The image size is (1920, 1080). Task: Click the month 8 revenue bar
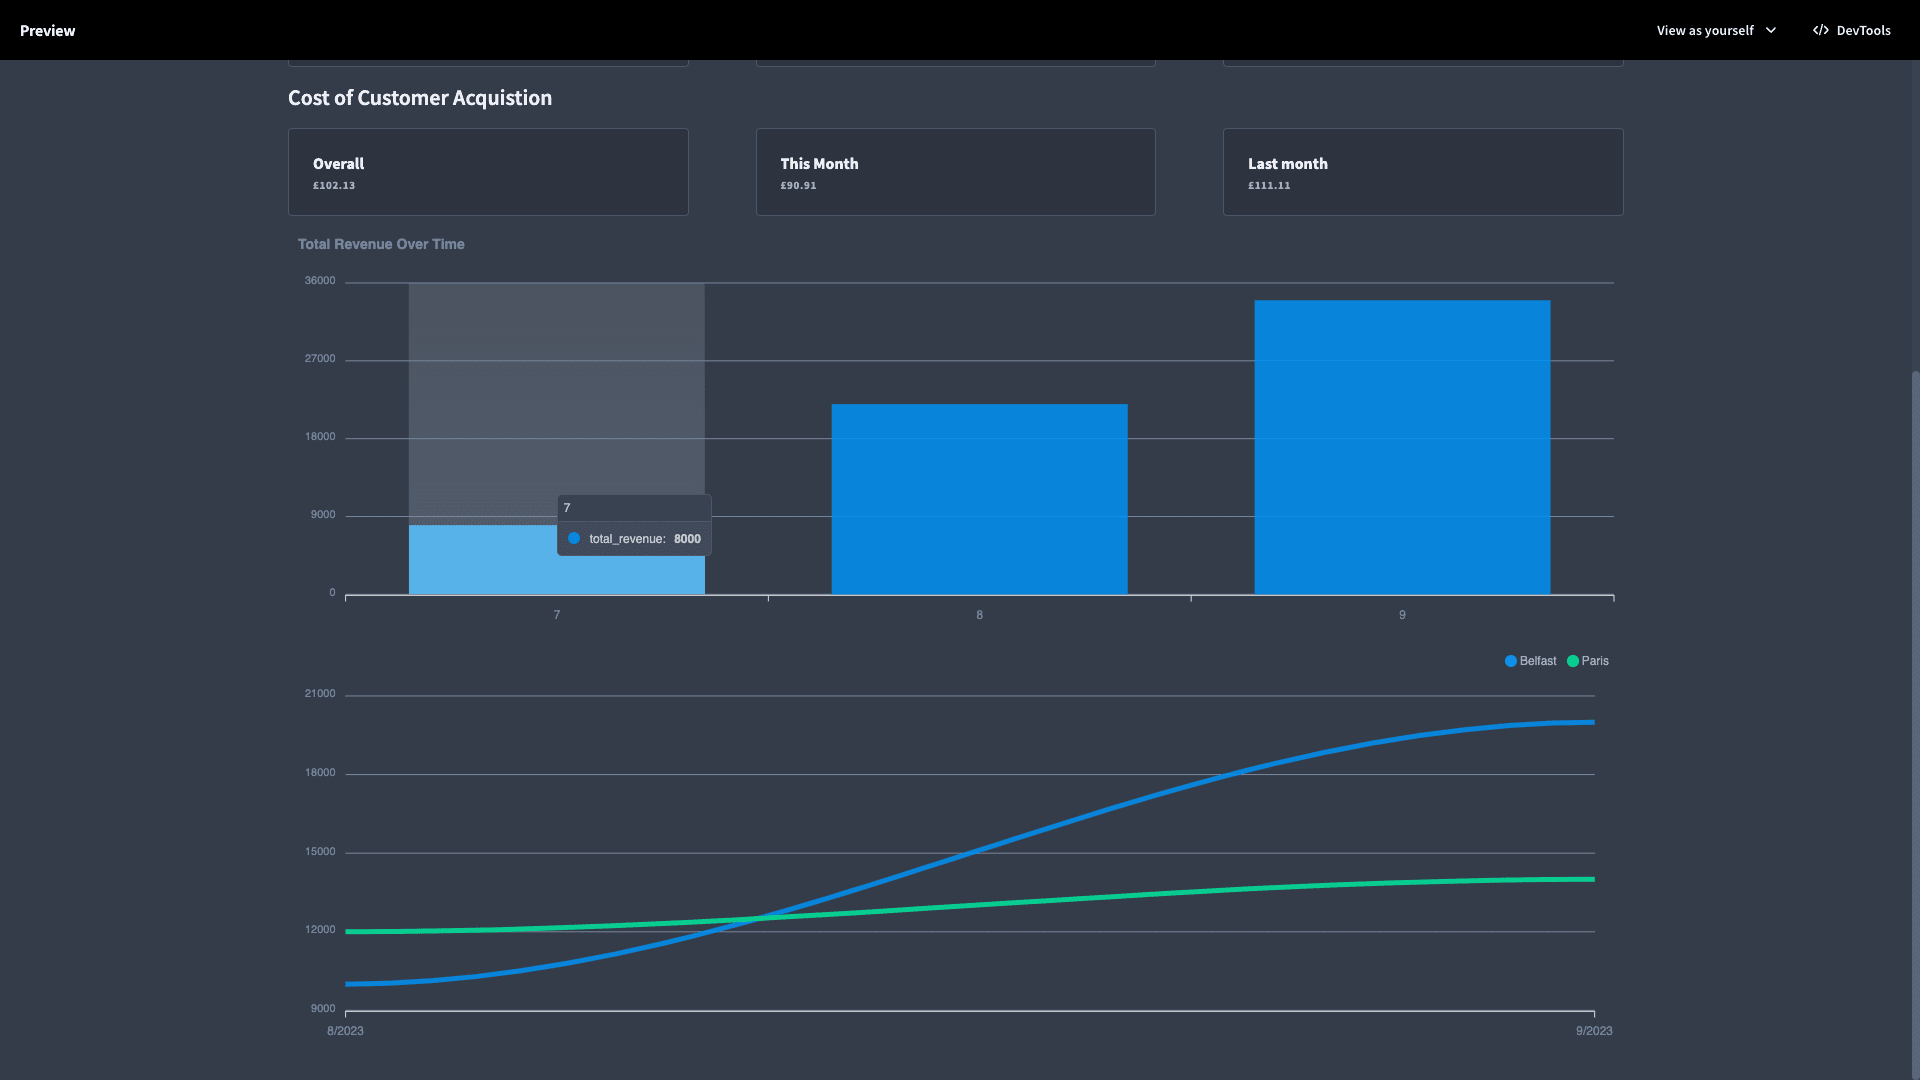click(x=979, y=499)
